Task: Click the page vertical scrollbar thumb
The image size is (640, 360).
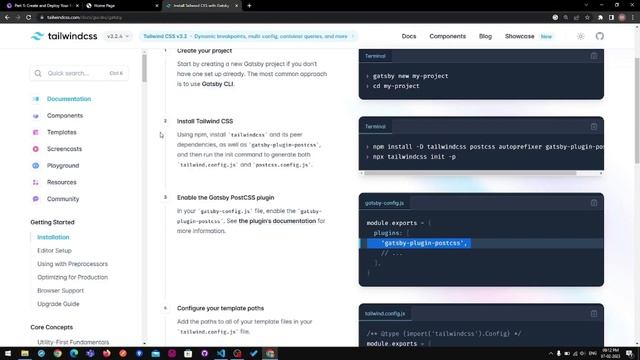Action: tap(637, 110)
